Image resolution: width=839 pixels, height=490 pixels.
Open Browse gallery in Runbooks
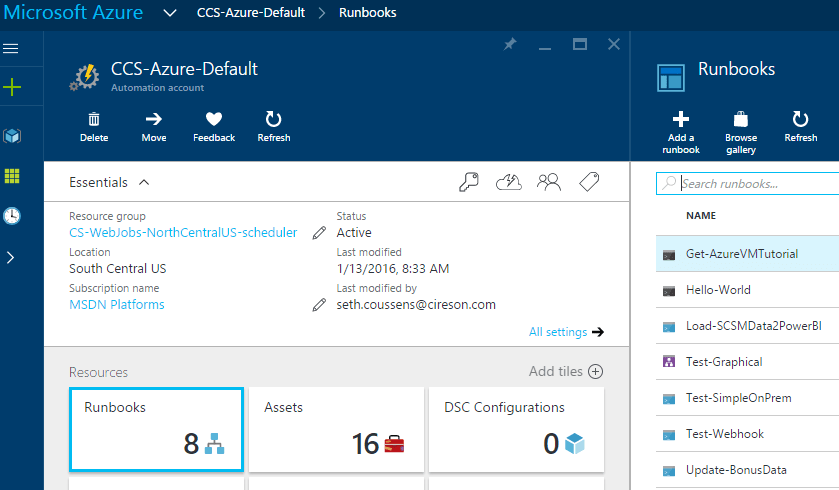point(741,120)
